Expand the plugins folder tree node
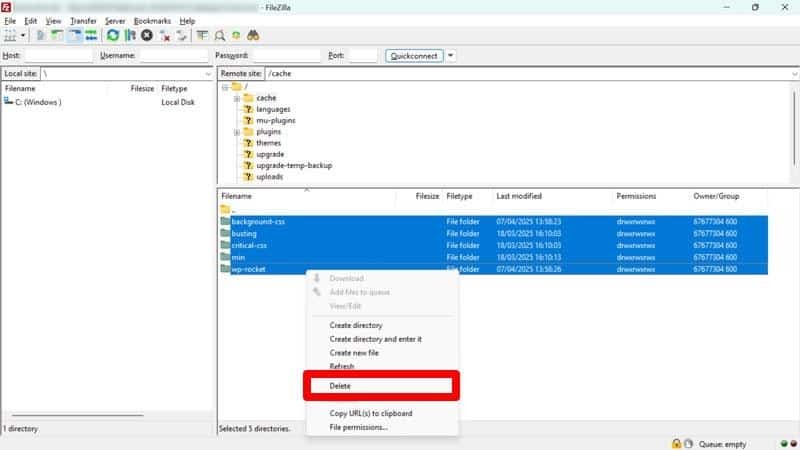The height and width of the screenshot is (450, 800). 237,132
